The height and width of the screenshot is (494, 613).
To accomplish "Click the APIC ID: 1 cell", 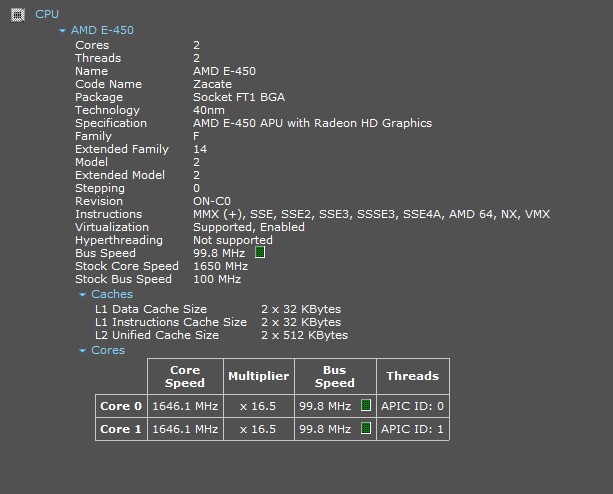I will pos(413,429).
